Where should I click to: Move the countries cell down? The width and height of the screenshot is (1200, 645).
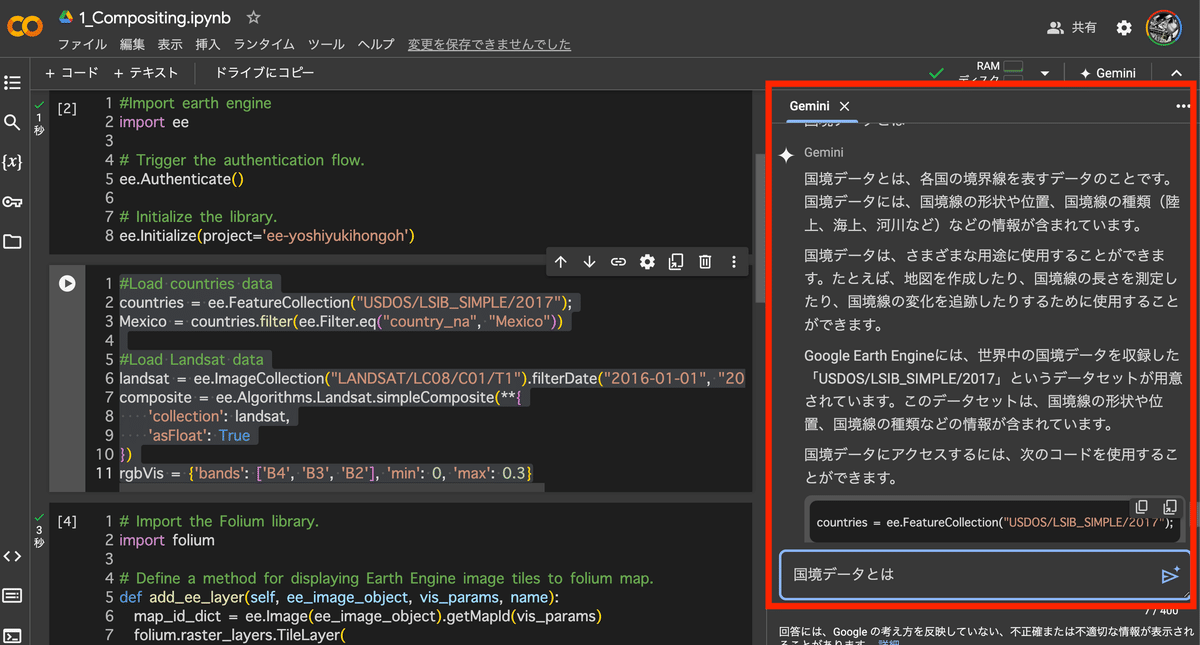tap(589, 261)
